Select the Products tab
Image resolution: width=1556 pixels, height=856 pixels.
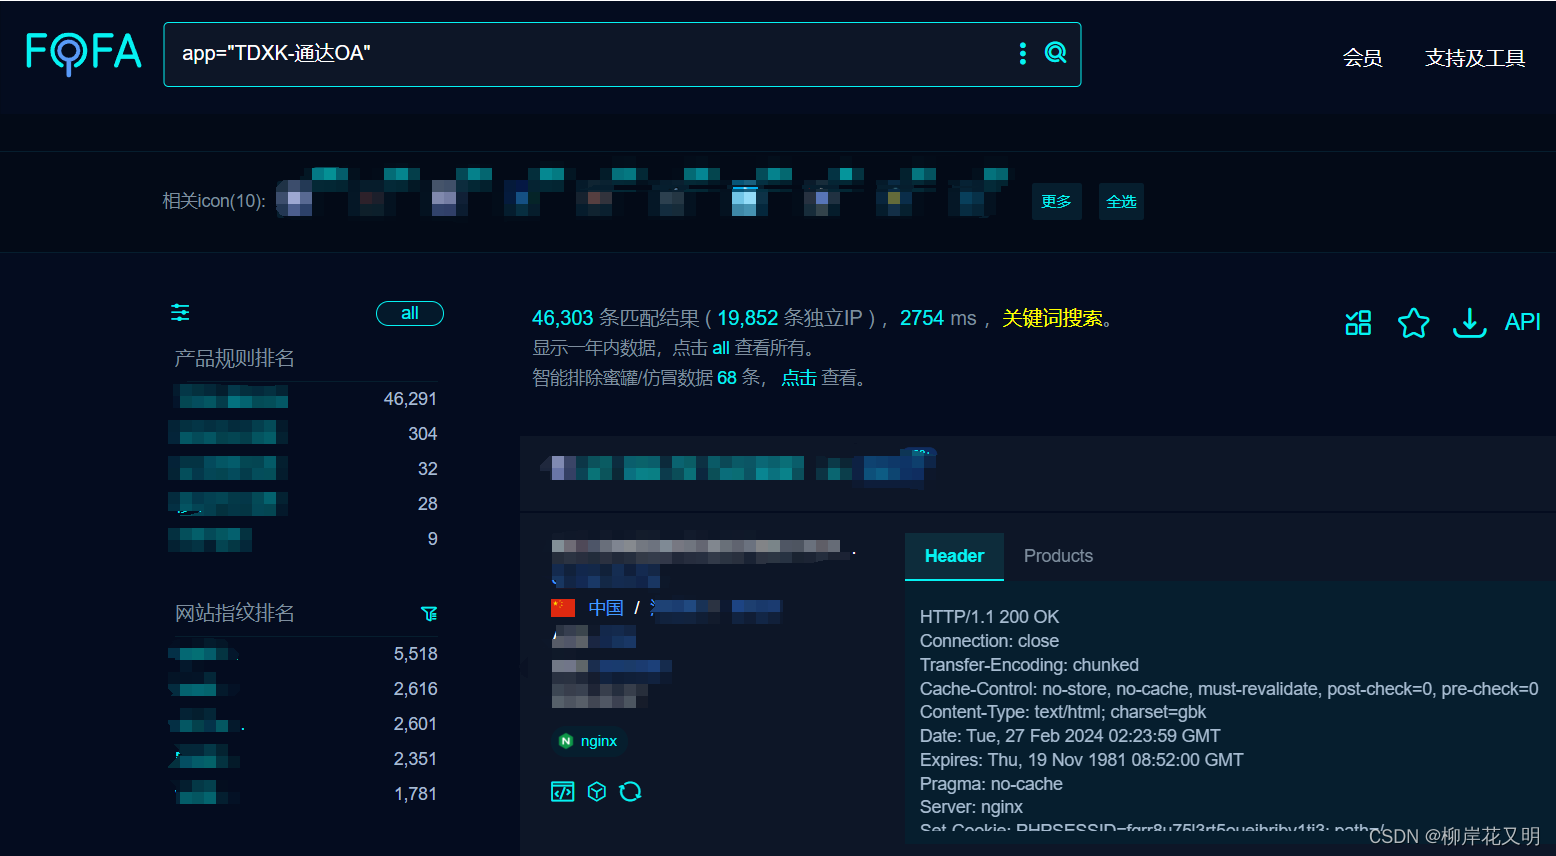click(x=1058, y=556)
